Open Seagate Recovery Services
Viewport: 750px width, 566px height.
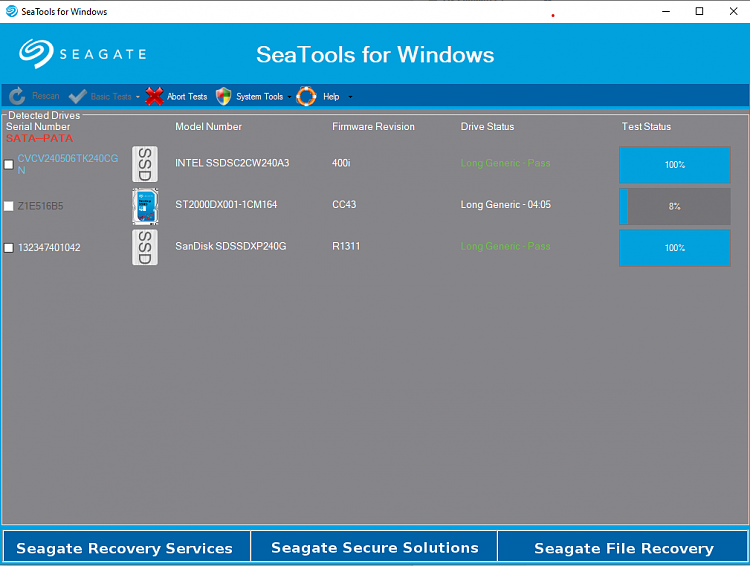pyautogui.click(x=126, y=546)
